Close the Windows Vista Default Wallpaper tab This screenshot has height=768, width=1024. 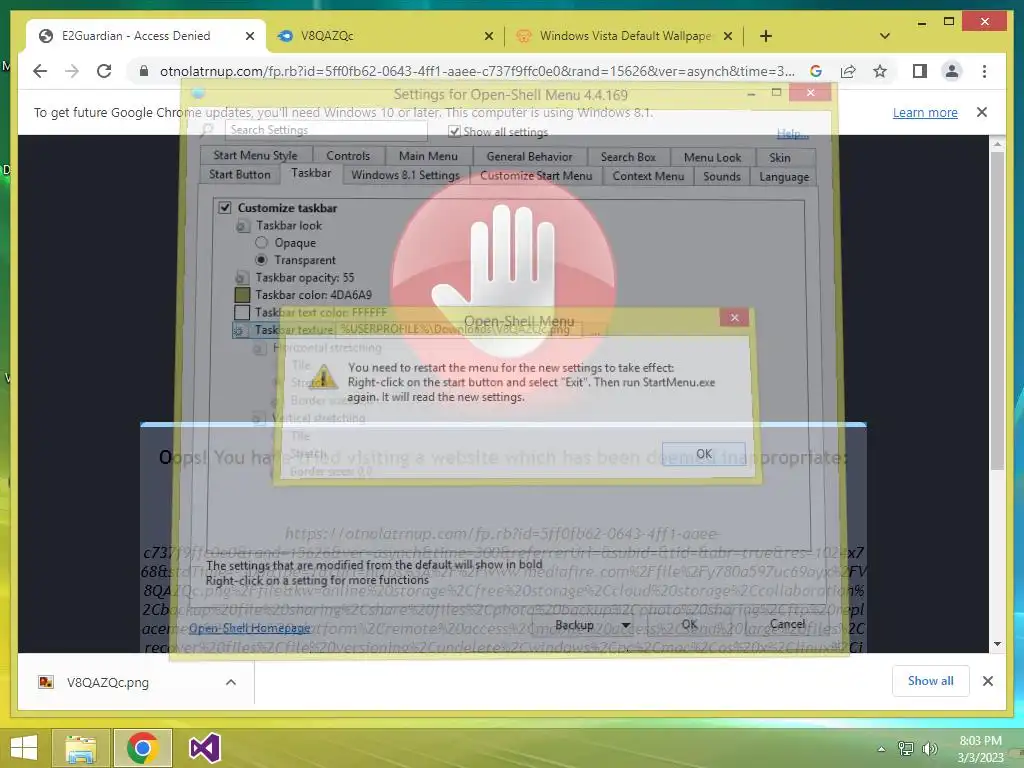(x=728, y=37)
